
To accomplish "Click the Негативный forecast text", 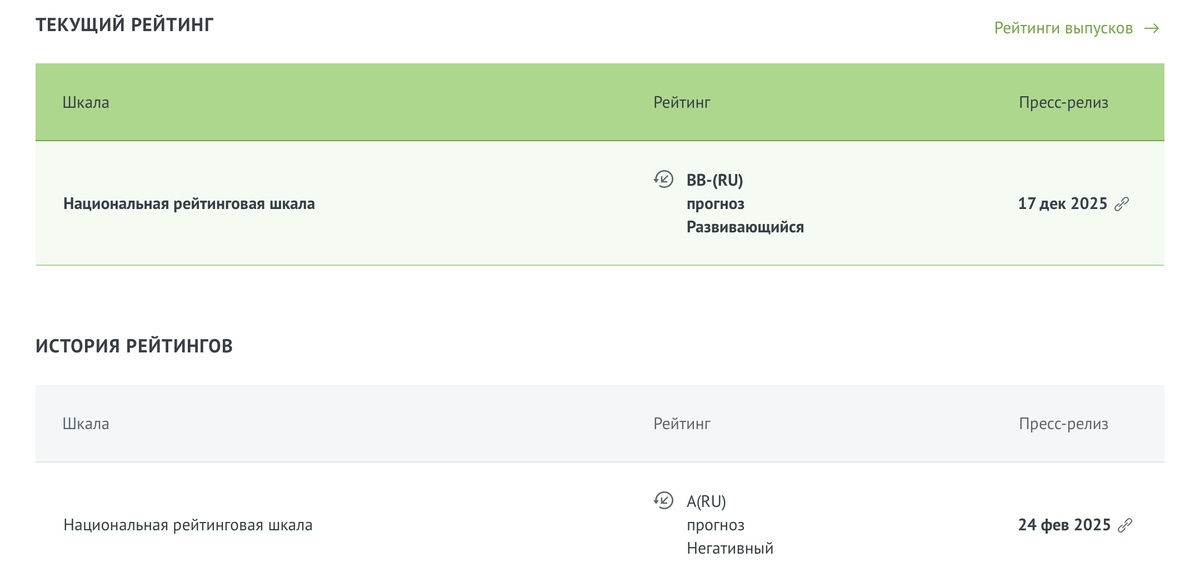I will point(730,548).
